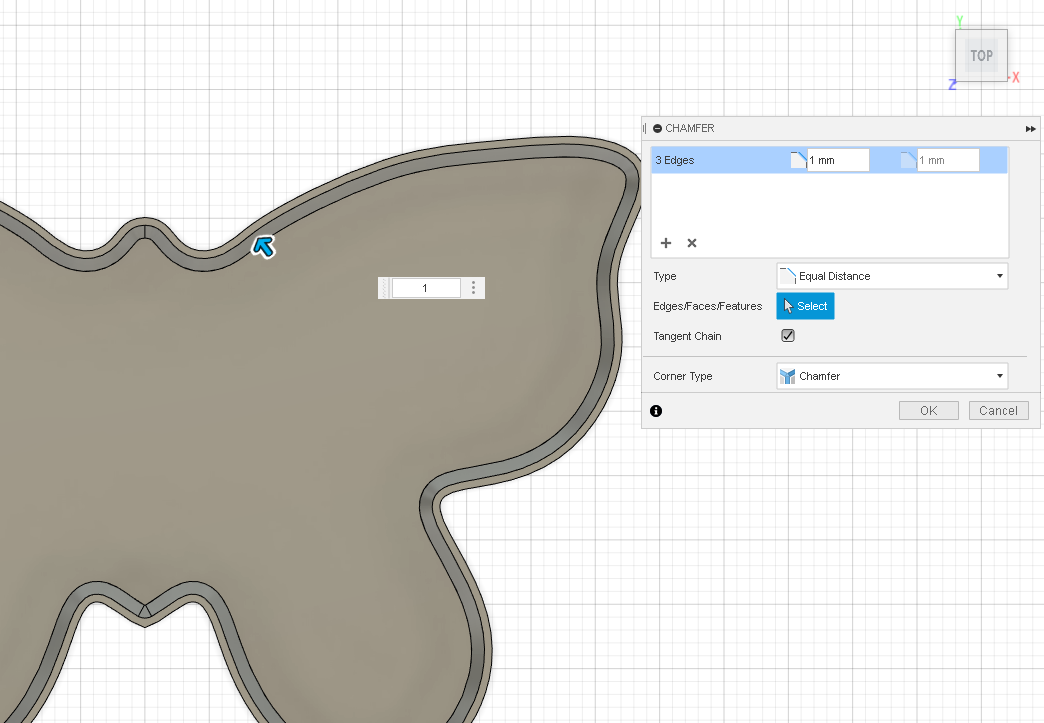The width and height of the screenshot is (1044, 723).
Task: Click the TOP face of the ViewCube
Action: point(981,56)
